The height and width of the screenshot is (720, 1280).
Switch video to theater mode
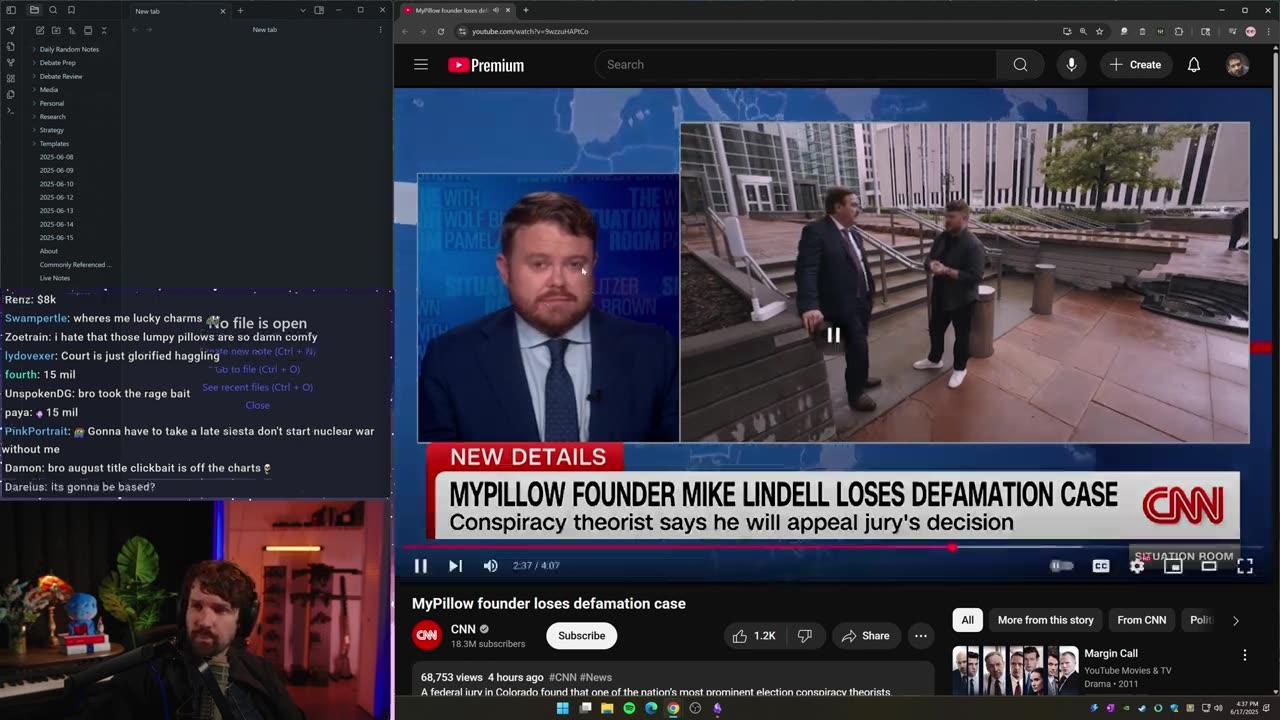coord(1209,566)
